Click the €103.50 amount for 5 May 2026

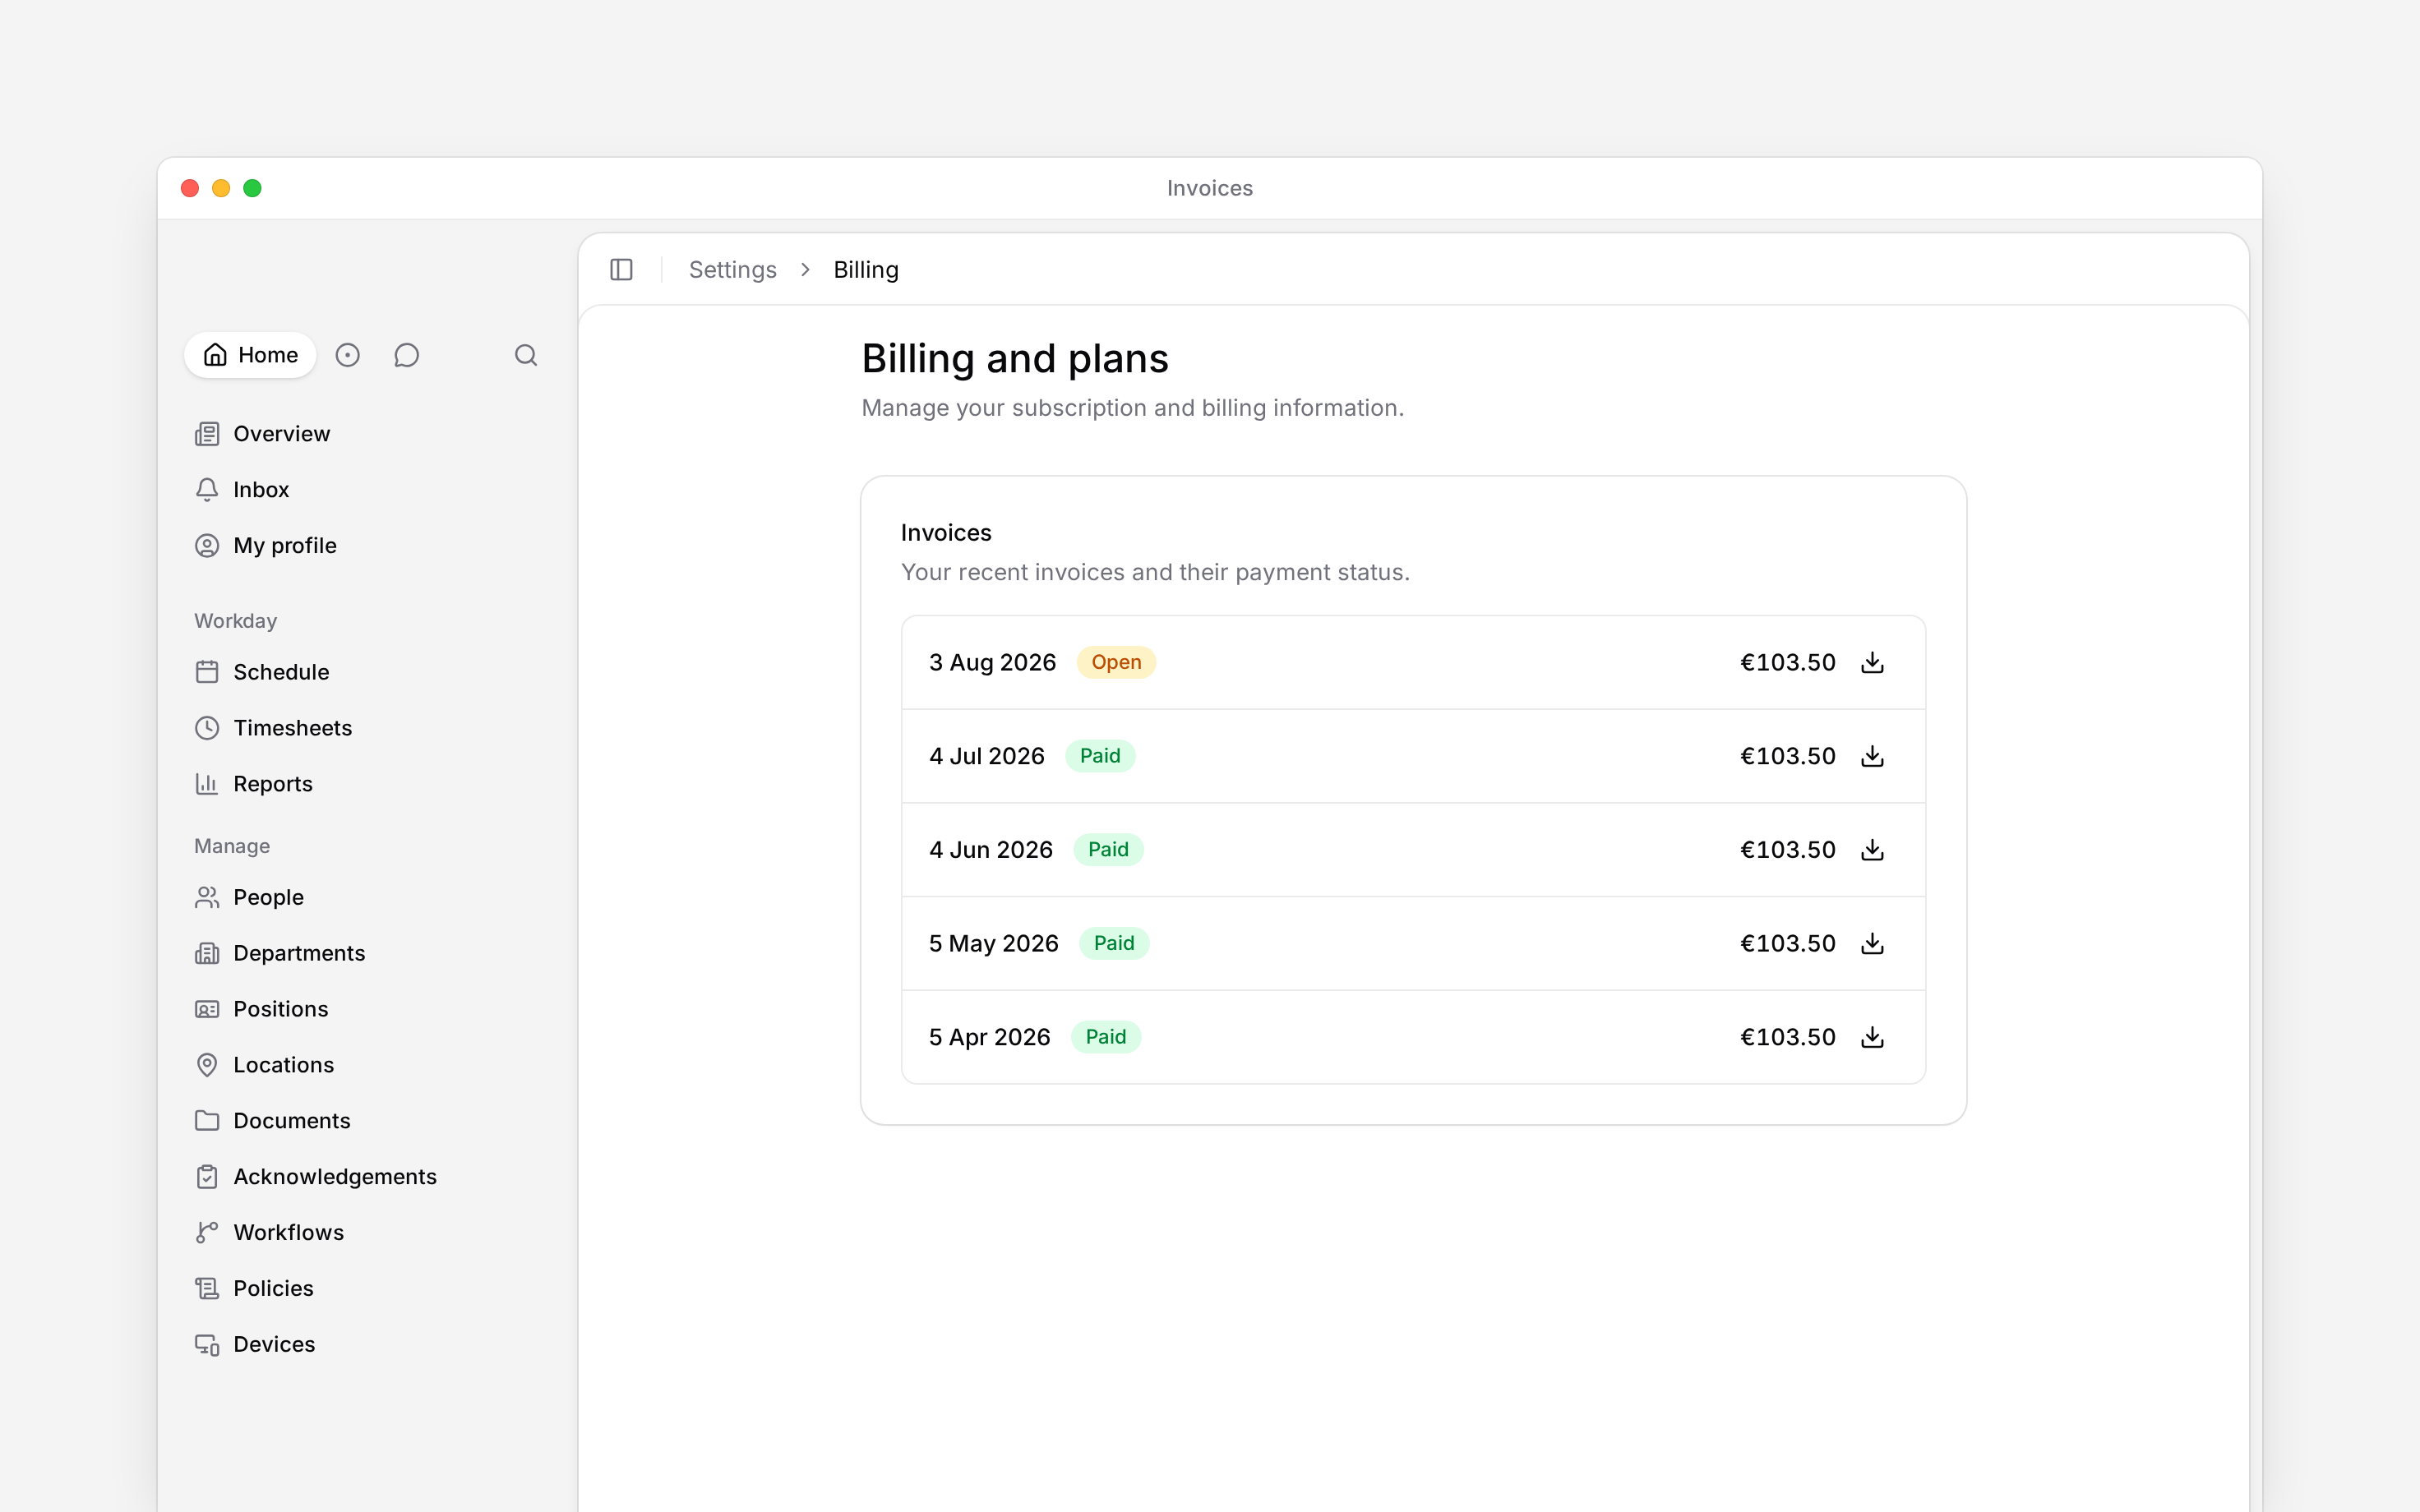(1788, 943)
